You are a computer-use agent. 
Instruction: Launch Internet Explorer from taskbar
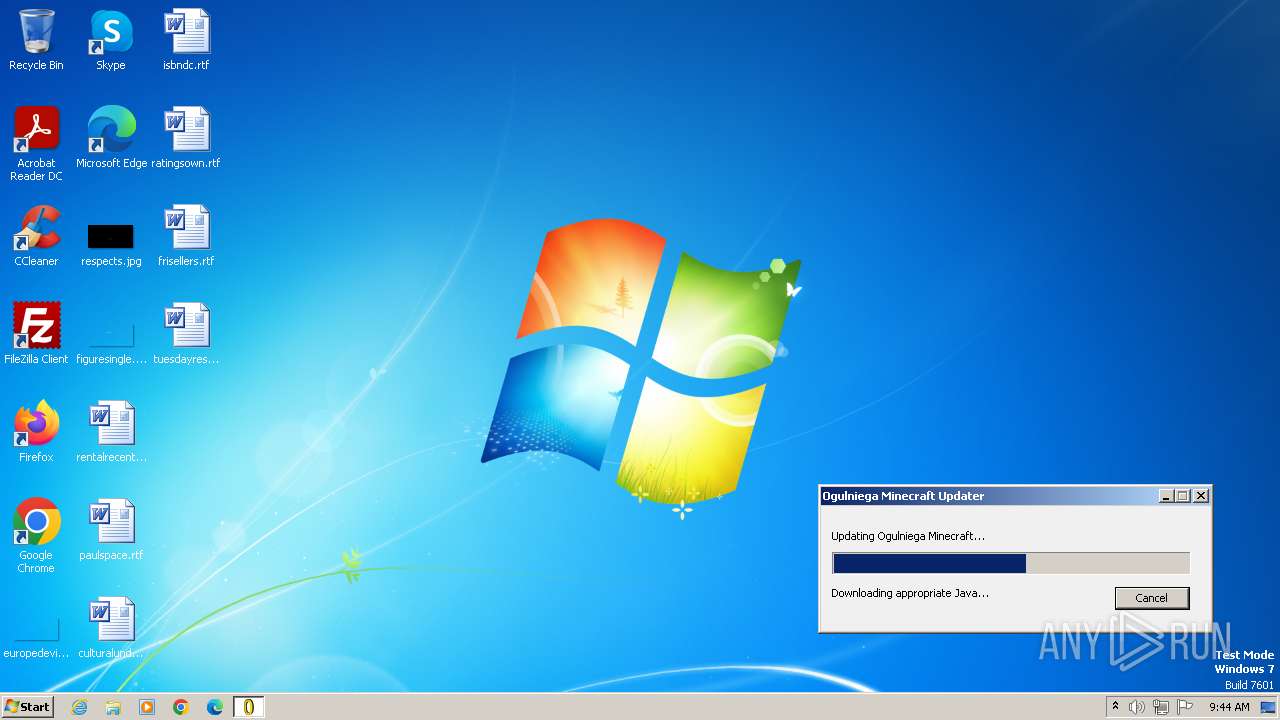(x=79, y=707)
